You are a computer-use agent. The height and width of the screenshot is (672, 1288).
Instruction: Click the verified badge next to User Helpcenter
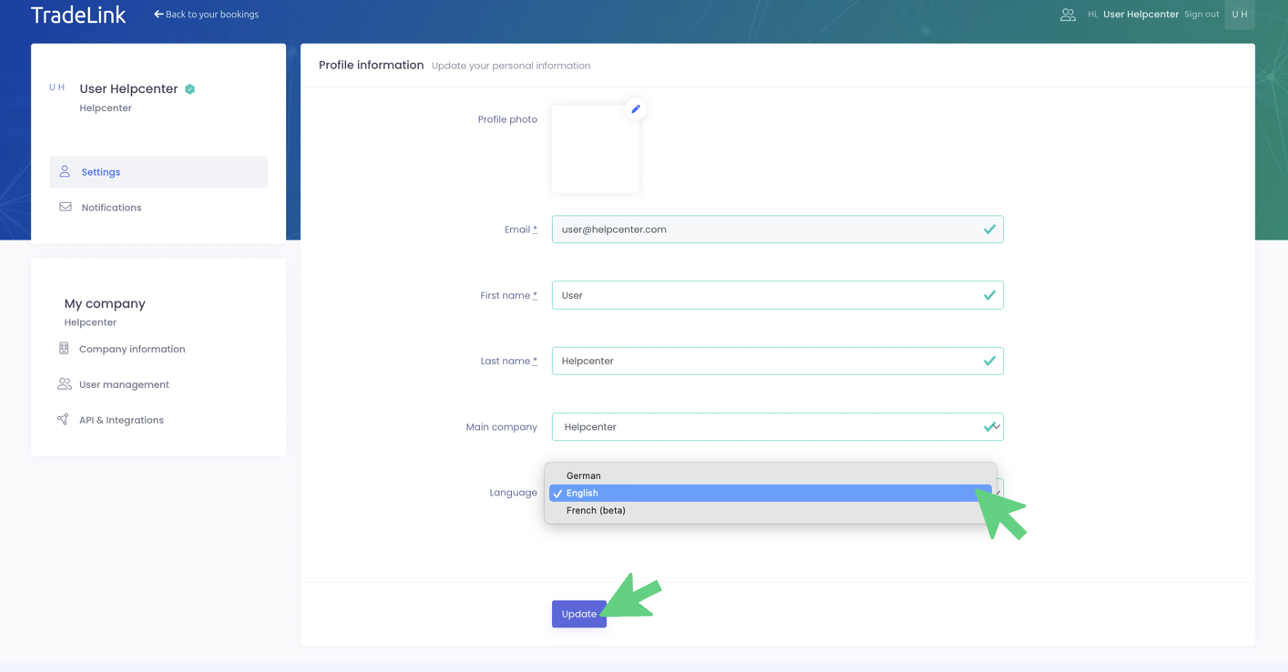(x=190, y=89)
